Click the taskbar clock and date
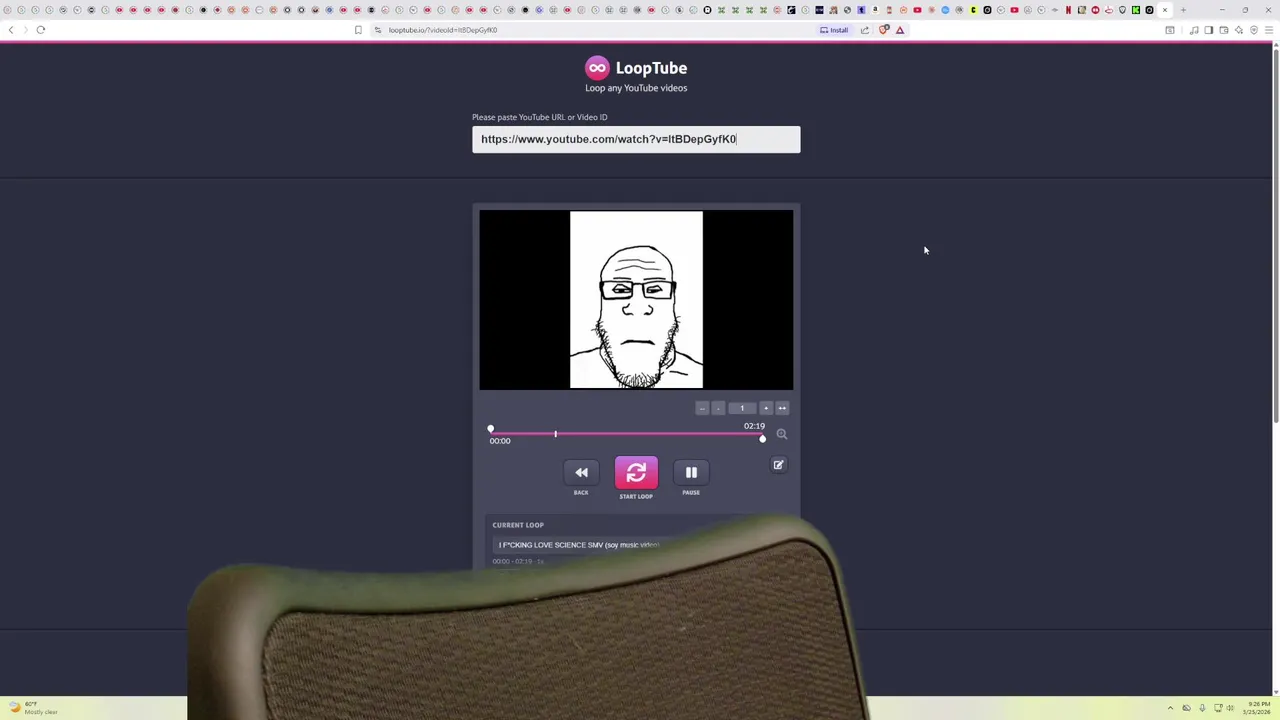This screenshot has height=720, width=1280. (x=1258, y=708)
